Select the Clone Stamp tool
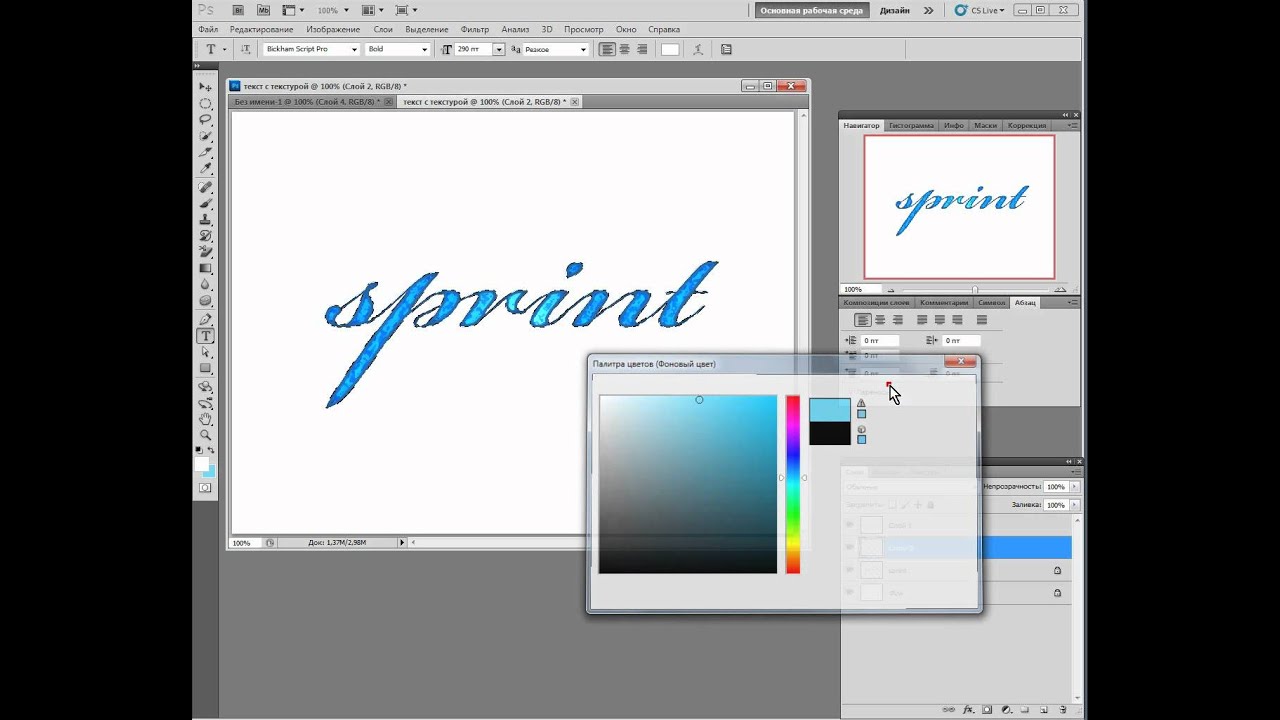Image resolution: width=1280 pixels, height=720 pixels. point(205,219)
